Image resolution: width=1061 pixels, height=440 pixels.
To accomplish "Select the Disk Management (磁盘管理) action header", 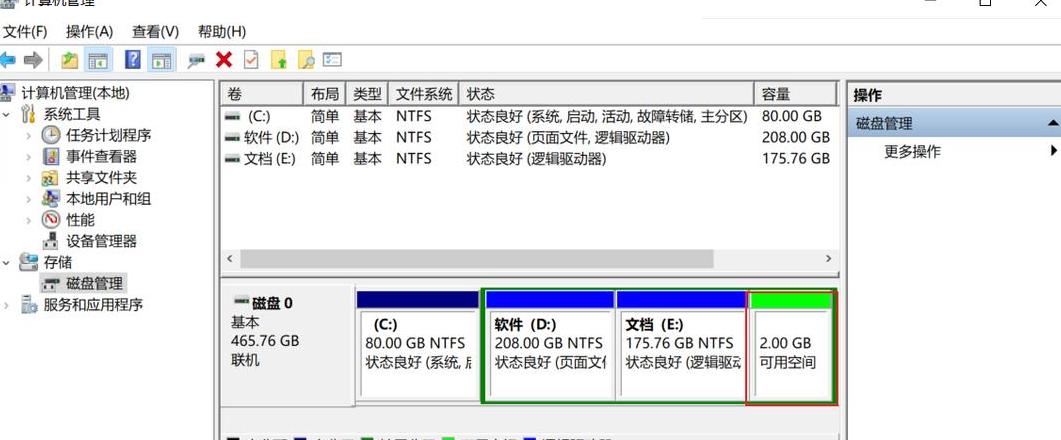I will pyautogui.click(x=954, y=123).
